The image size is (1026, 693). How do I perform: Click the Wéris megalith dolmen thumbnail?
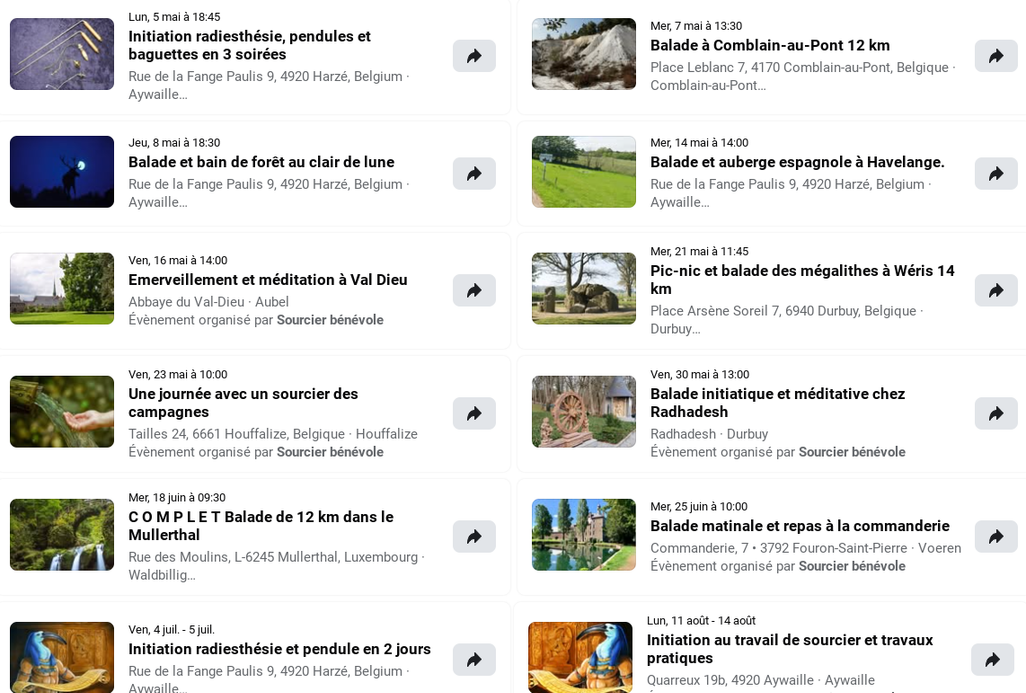(x=584, y=289)
